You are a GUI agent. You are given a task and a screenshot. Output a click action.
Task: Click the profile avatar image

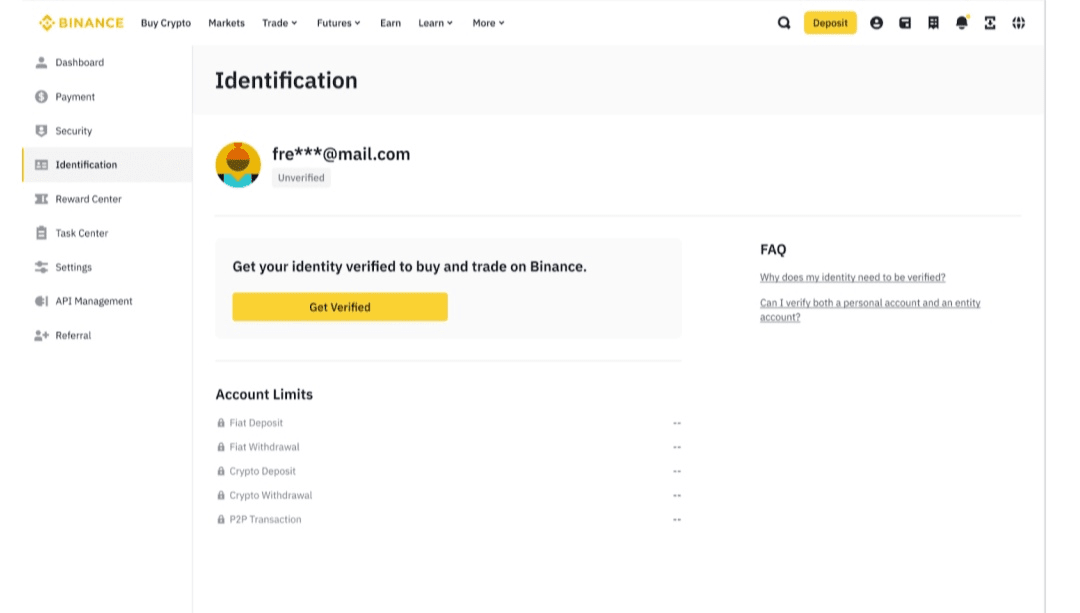click(238, 165)
